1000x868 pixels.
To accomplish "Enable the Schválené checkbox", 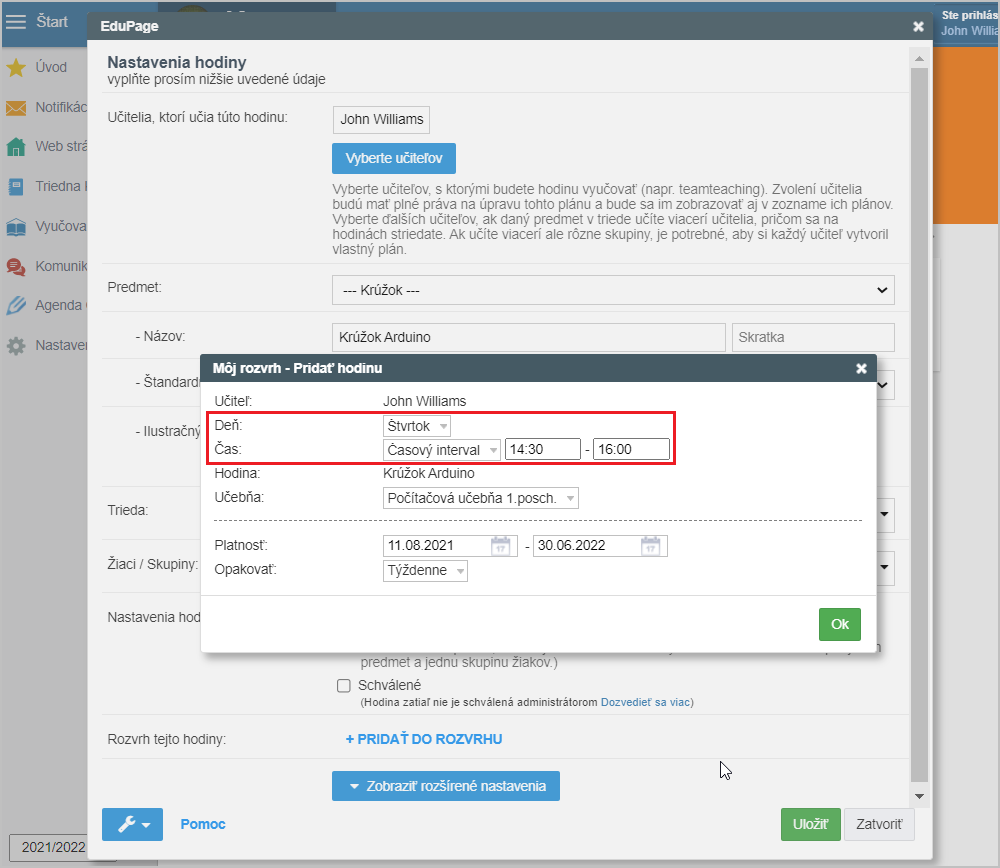I will 344,686.
